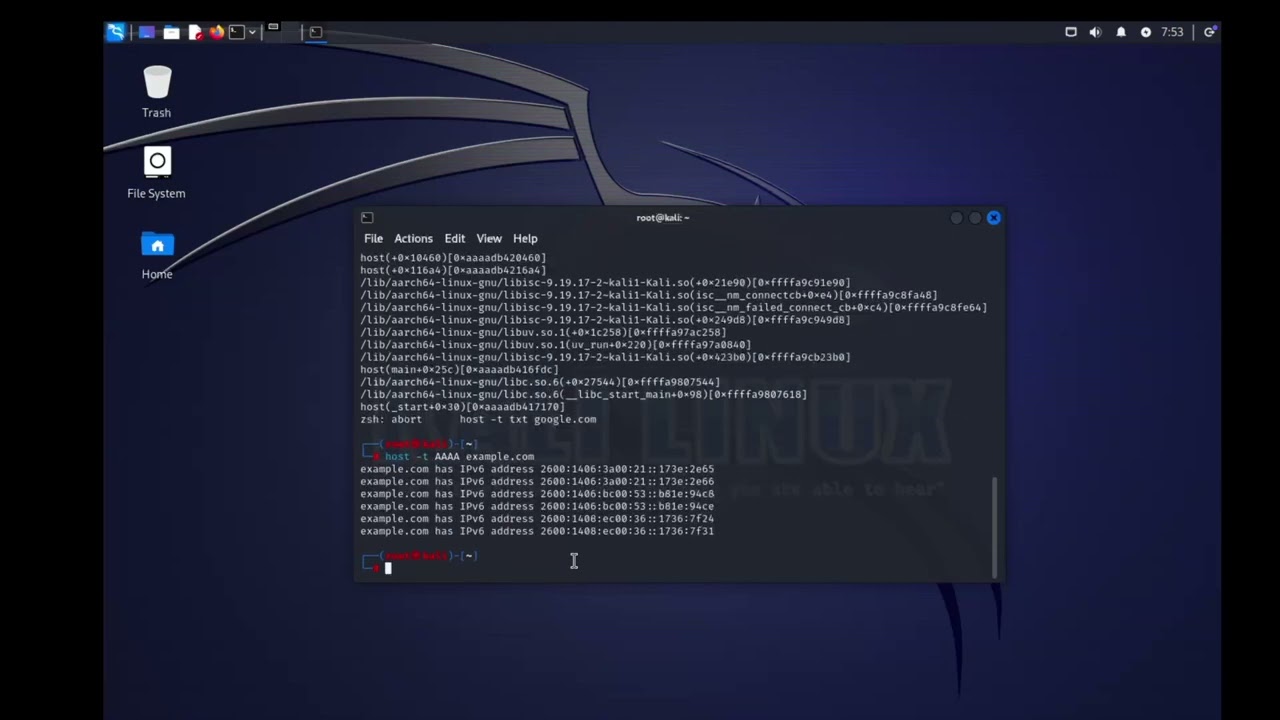Click the power manager tray icon
1280x720 pixels.
[1146, 32]
